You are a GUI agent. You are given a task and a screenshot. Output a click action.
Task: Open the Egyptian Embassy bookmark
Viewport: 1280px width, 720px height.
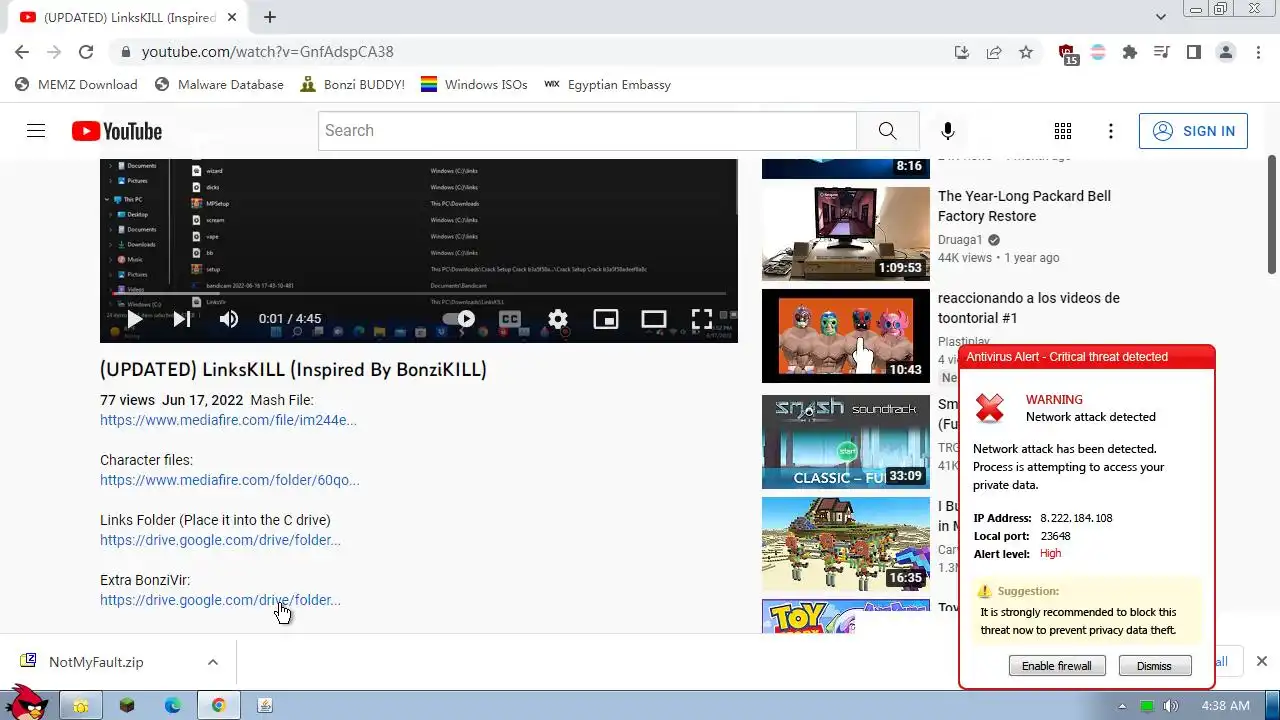click(x=607, y=85)
